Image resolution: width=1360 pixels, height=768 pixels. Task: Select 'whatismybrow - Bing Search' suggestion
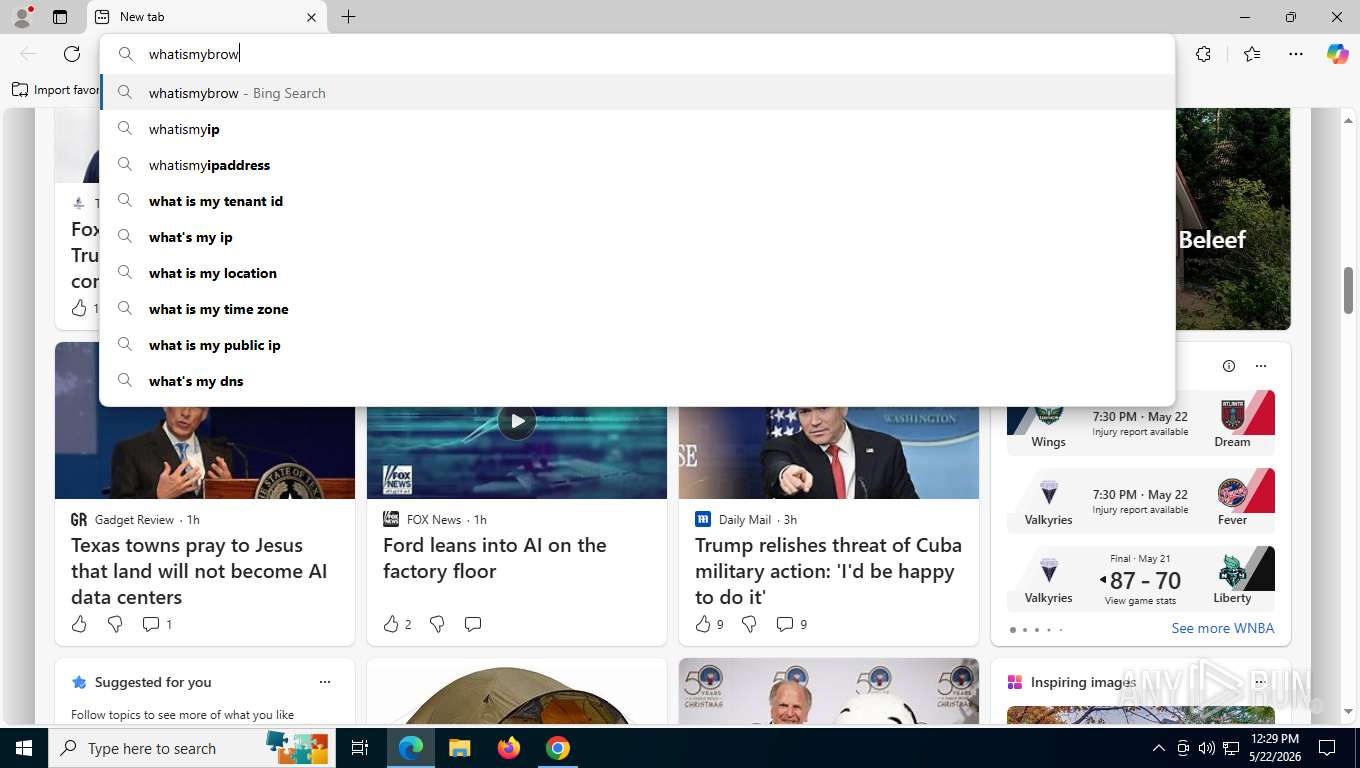pyautogui.click(x=637, y=93)
